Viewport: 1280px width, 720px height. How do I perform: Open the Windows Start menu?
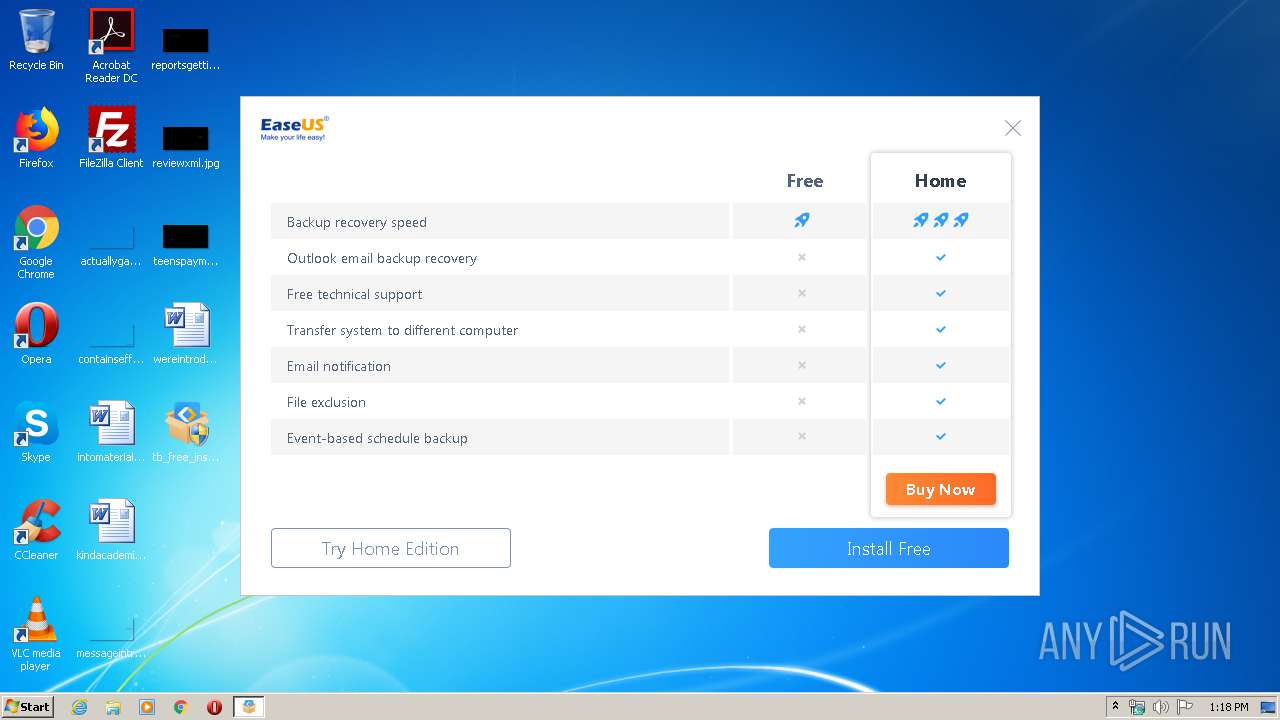[x=27, y=707]
